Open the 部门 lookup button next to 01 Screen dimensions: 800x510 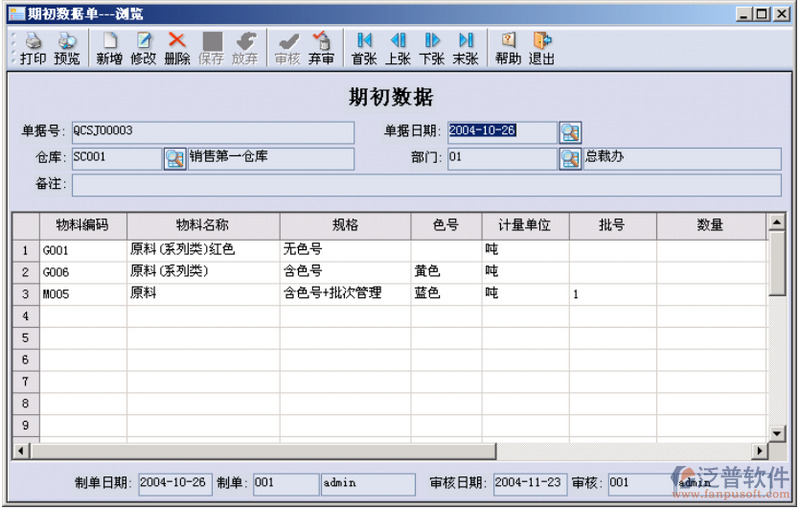(570, 158)
